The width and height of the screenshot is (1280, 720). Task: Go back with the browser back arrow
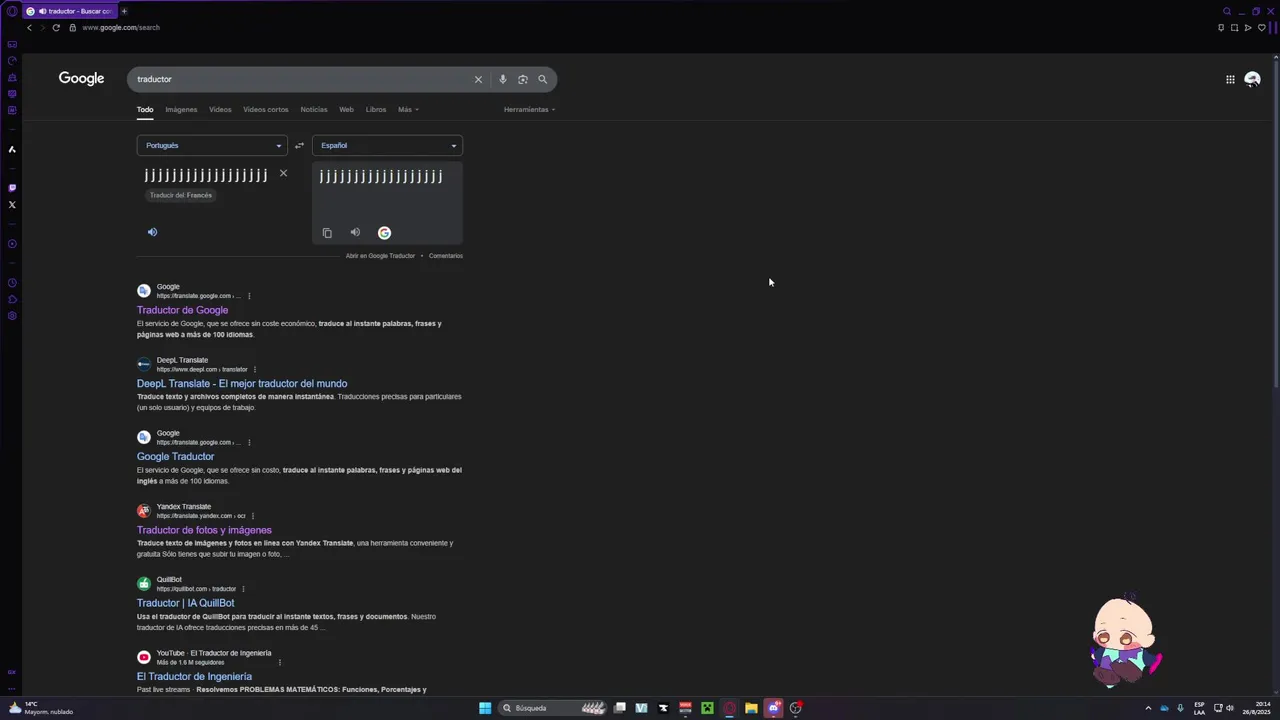tap(29, 27)
